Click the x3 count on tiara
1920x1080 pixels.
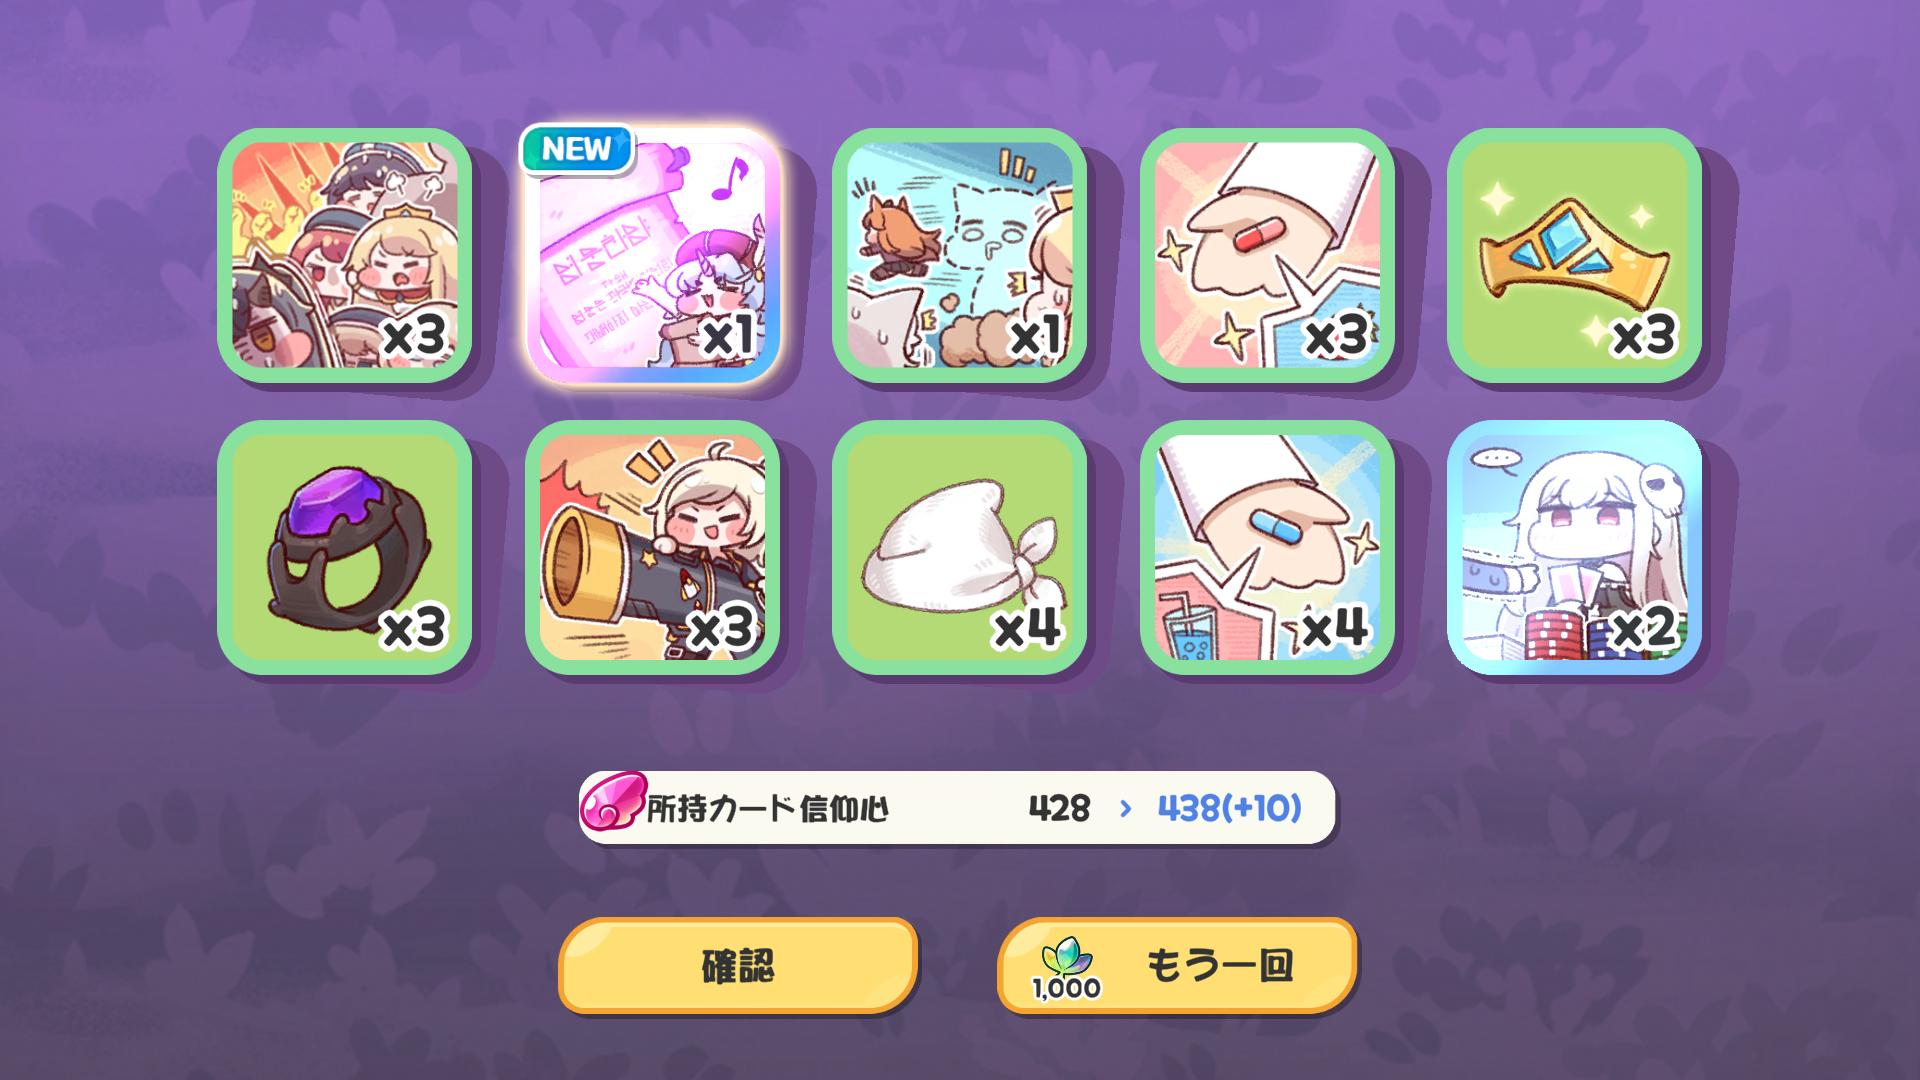tap(1644, 336)
